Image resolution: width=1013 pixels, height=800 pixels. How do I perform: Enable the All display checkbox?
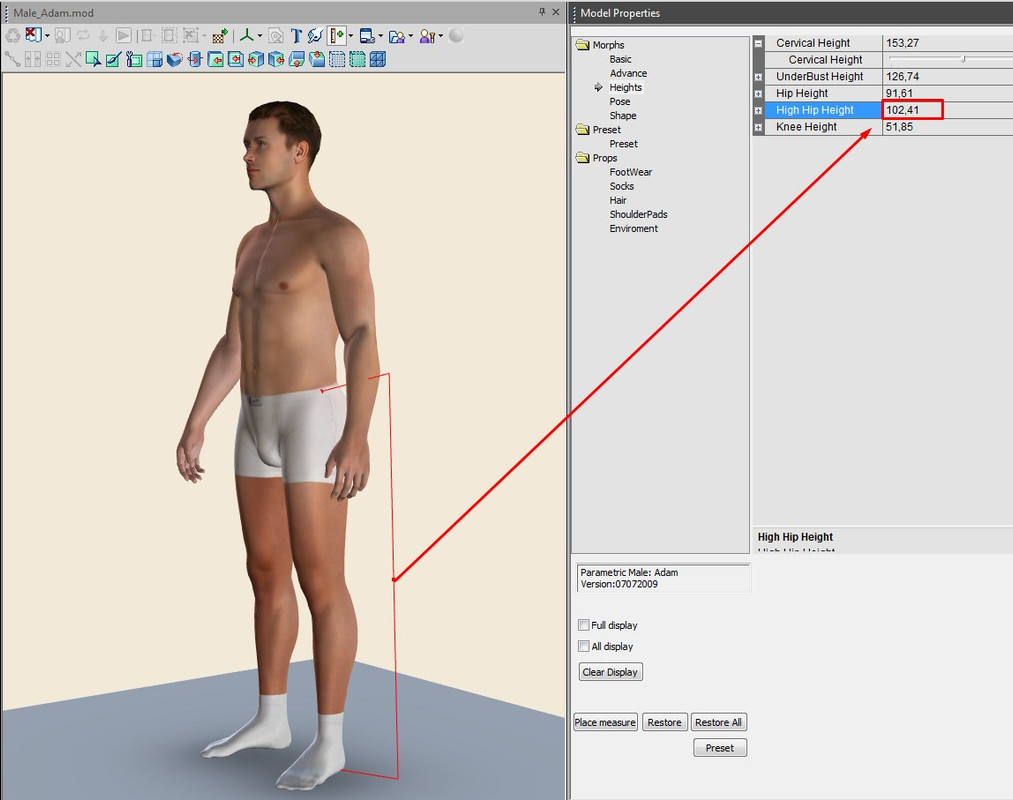point(583,646)
